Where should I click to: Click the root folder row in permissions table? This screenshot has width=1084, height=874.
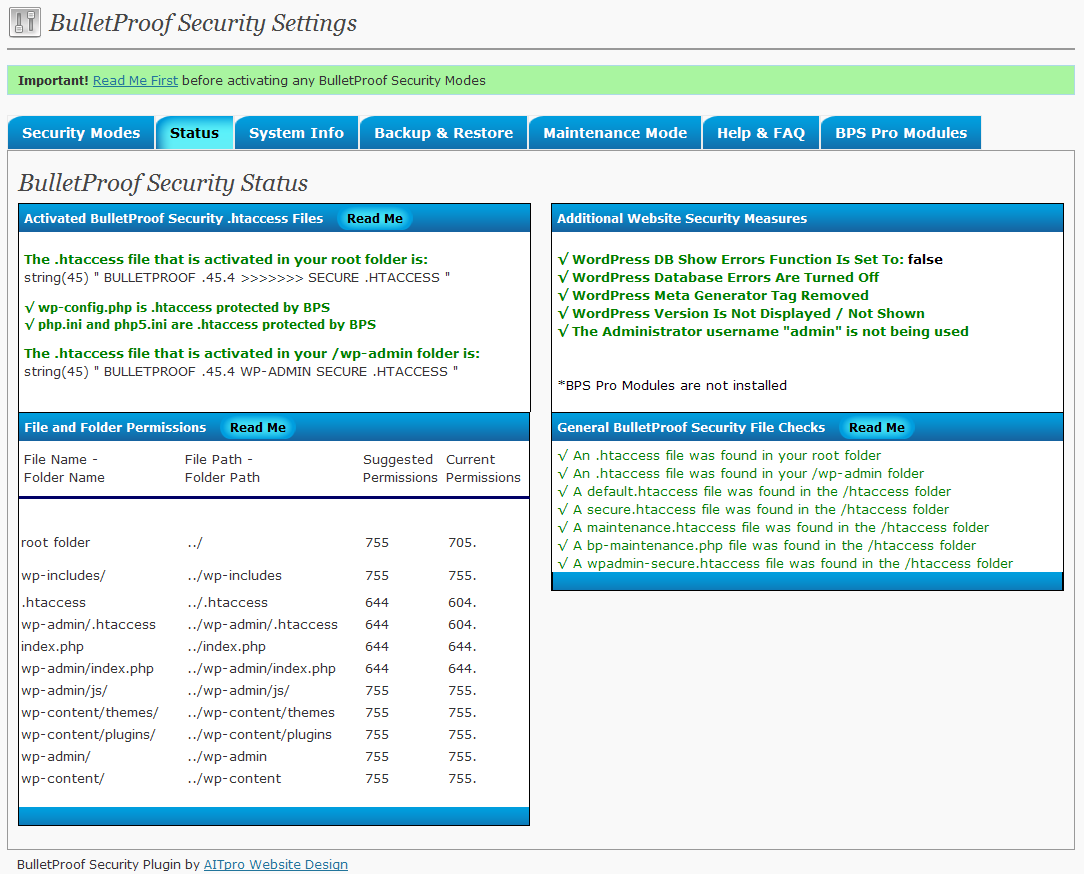click(274, 543)
